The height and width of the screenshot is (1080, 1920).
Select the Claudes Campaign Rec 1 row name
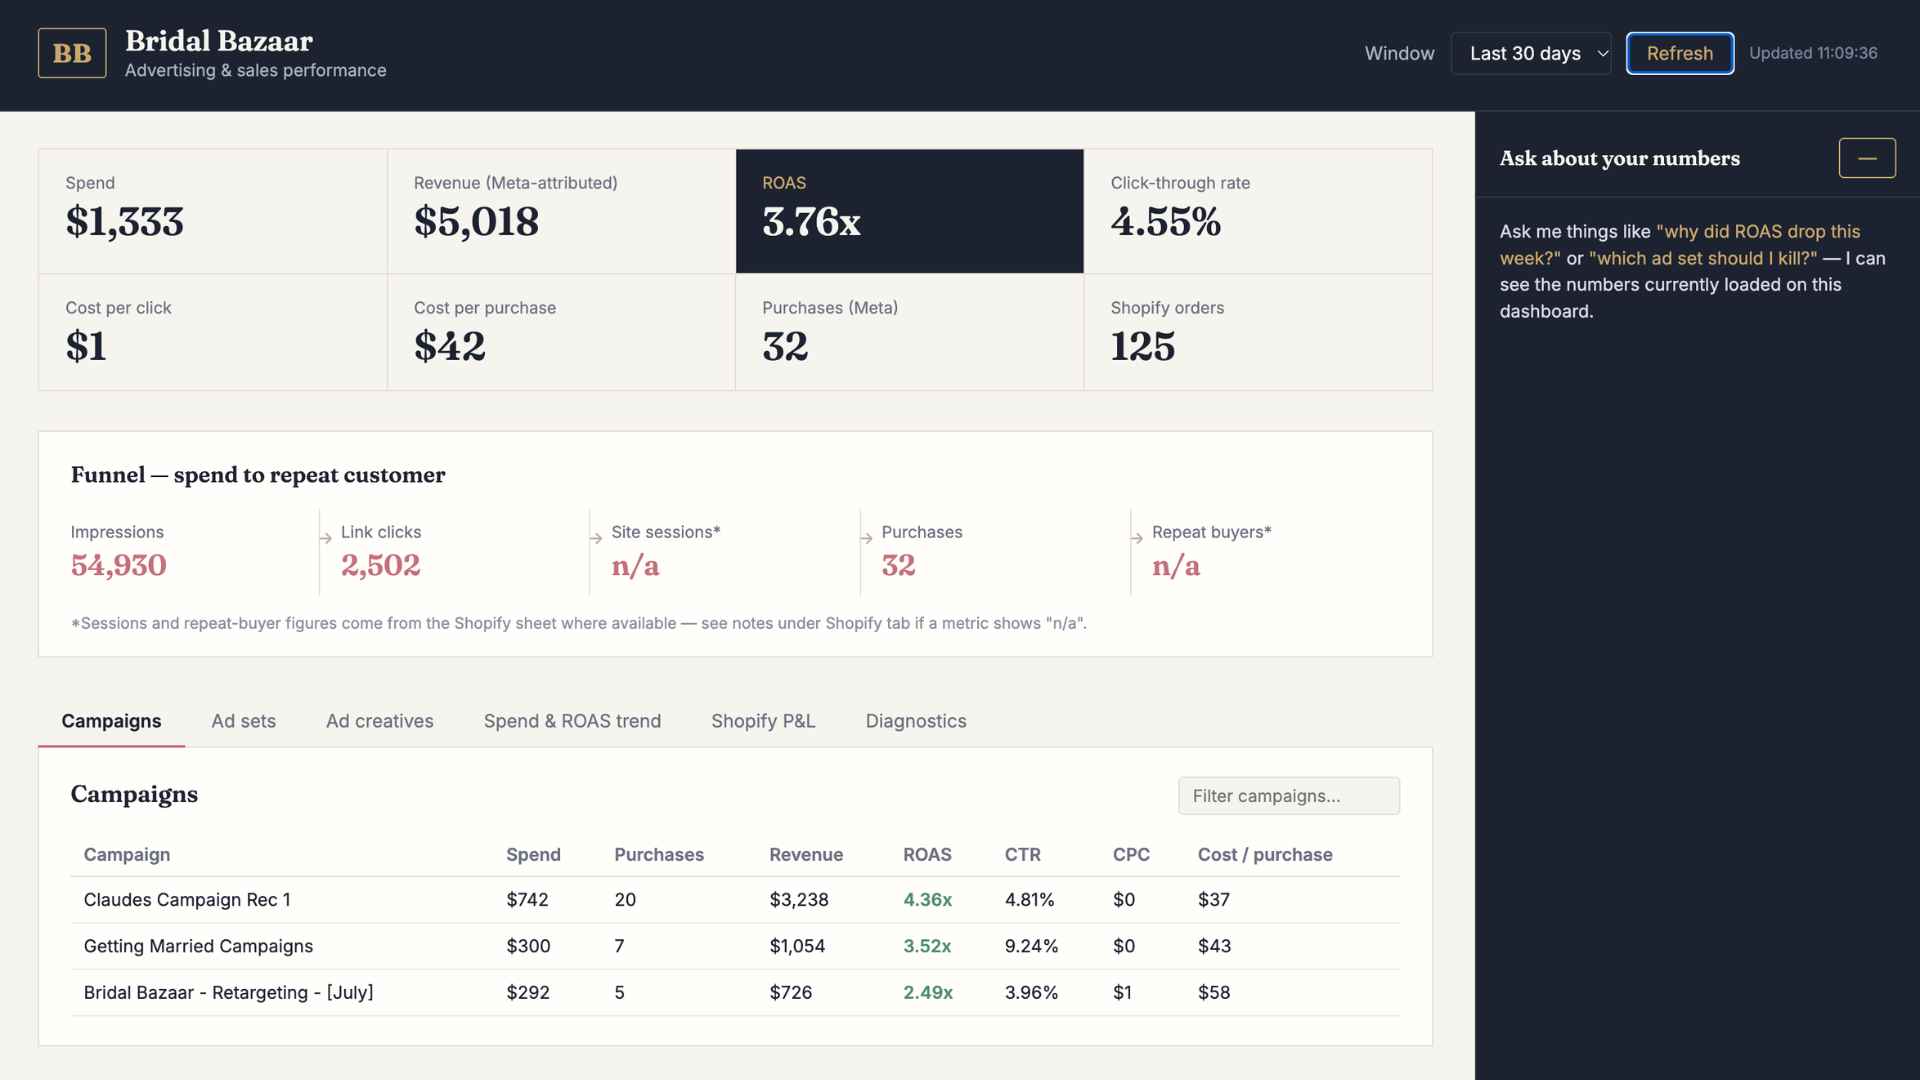[x=187, y=900]
